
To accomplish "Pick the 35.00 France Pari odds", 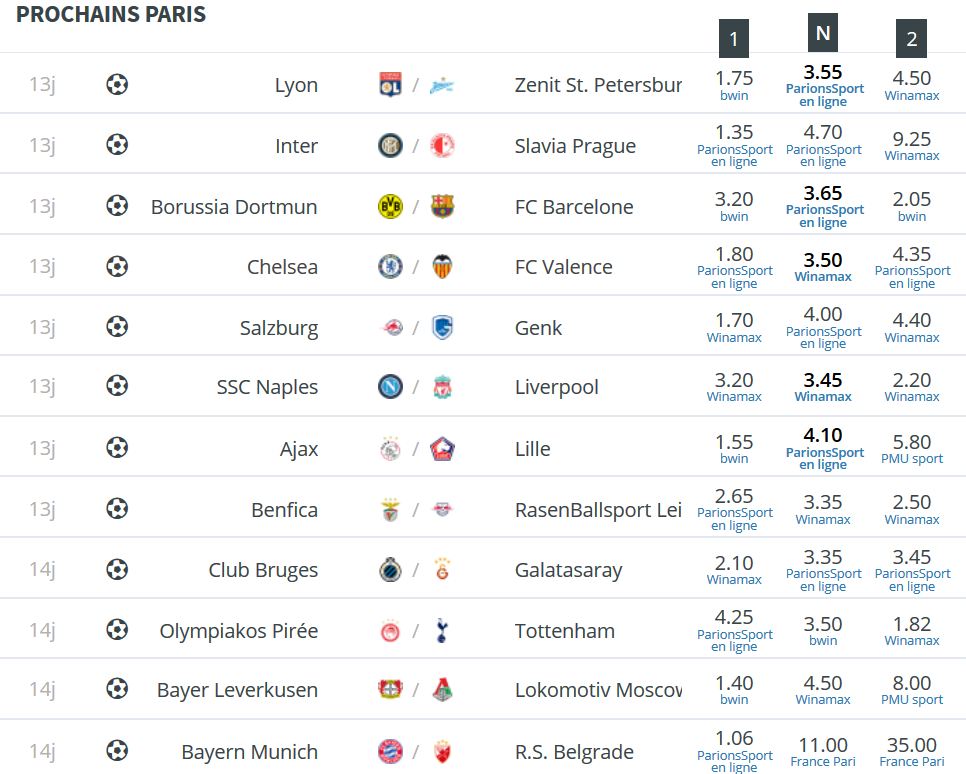I will 912,752.
